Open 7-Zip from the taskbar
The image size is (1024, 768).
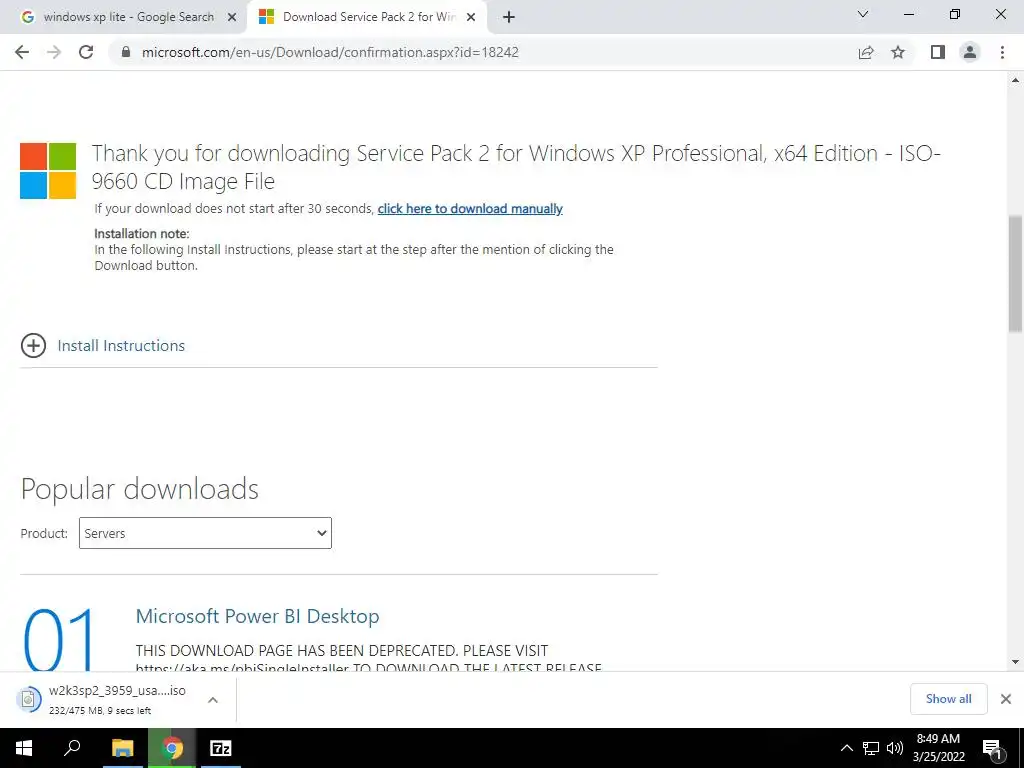tap(221, 748)
